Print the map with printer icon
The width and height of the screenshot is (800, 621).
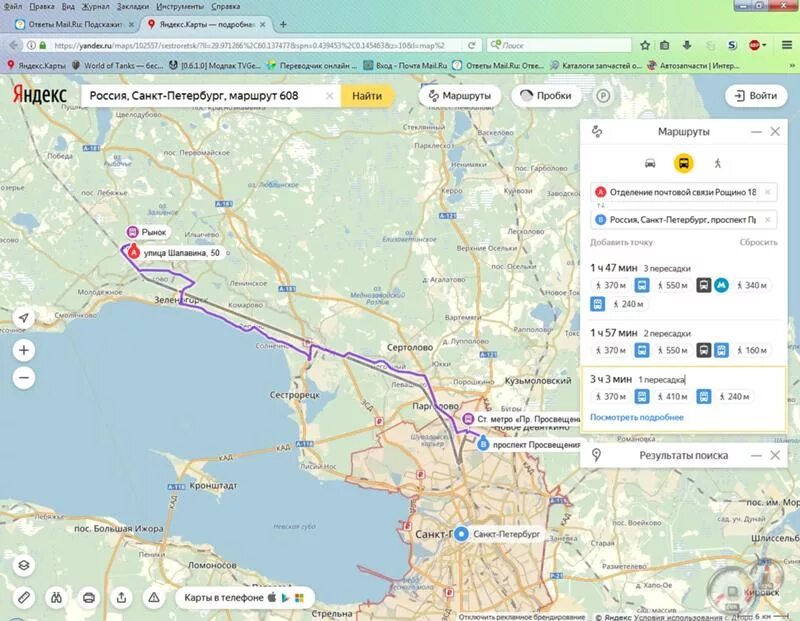click(89, 597)
